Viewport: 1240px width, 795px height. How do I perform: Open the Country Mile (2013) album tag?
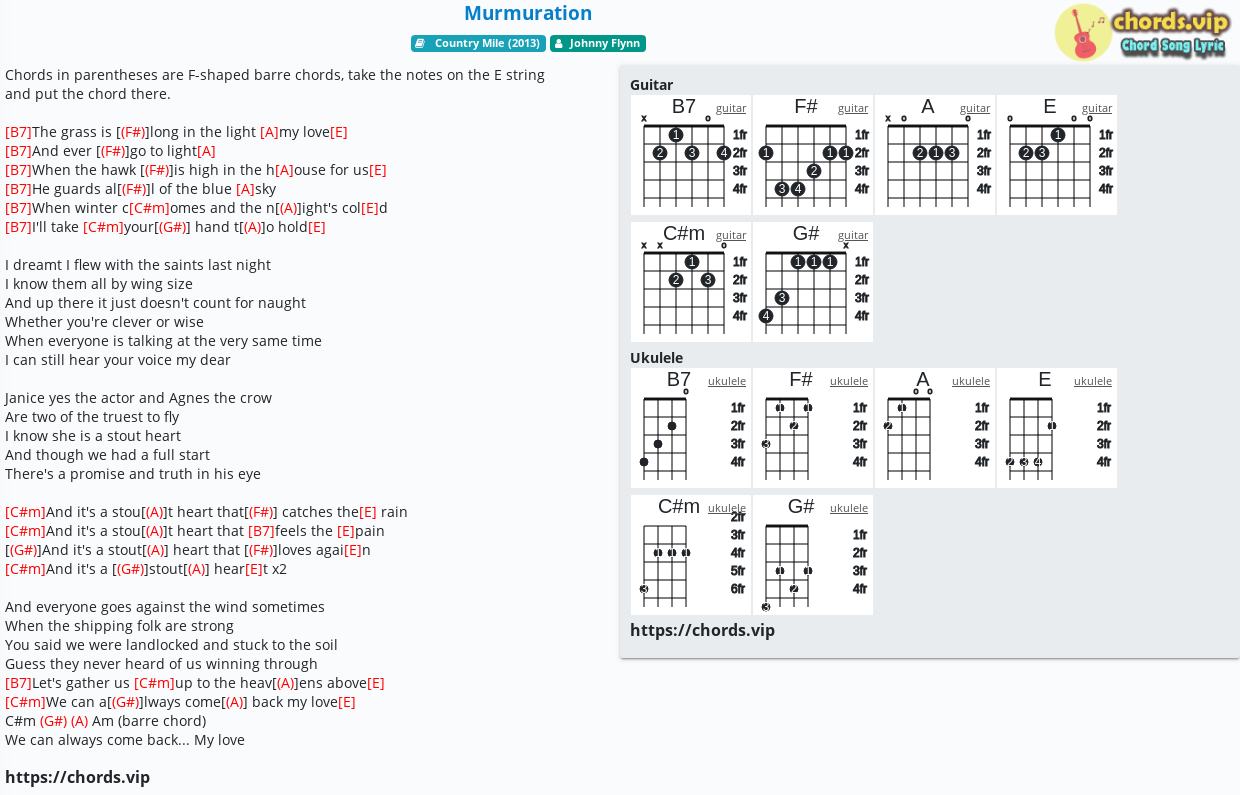[x=478, y=43]
